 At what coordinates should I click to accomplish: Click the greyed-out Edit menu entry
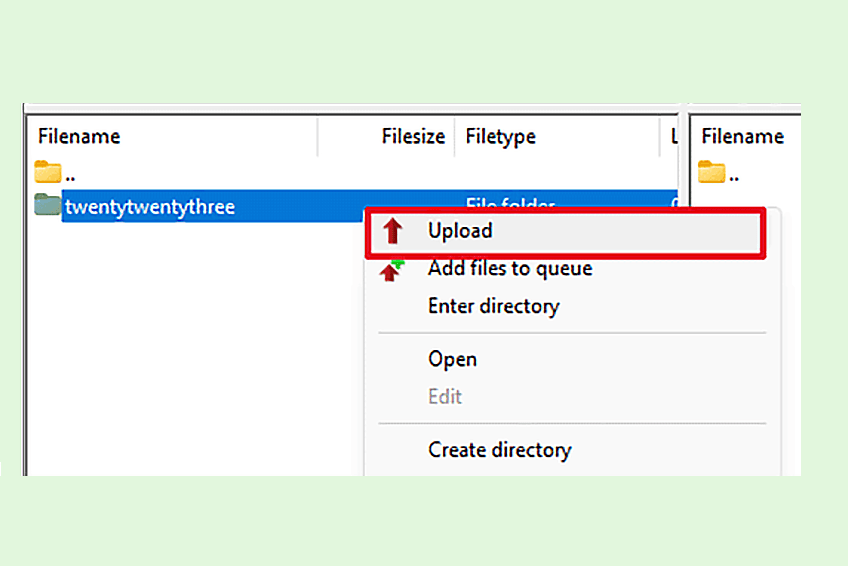(x=445, y=396)
